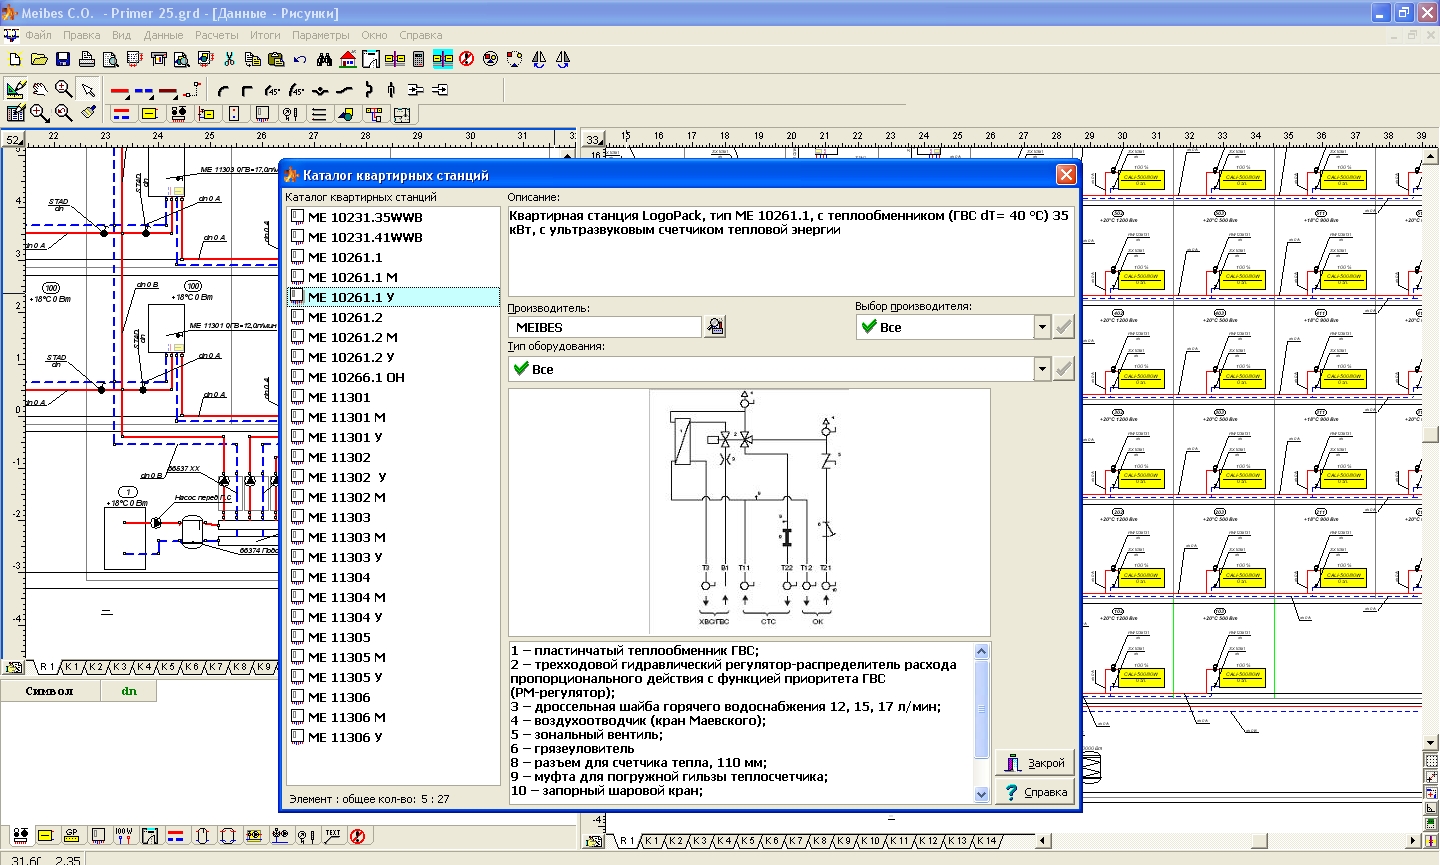Click the binoculars Find icon
Image resolution: width=1440 pixels, height=865 pixels.
tap(325, 60)
